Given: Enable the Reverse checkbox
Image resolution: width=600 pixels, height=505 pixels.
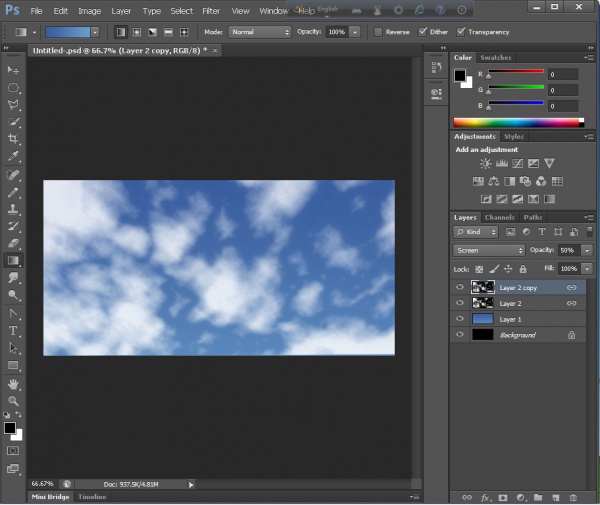Looking at the screenshot, I should (x=378, y=32).
